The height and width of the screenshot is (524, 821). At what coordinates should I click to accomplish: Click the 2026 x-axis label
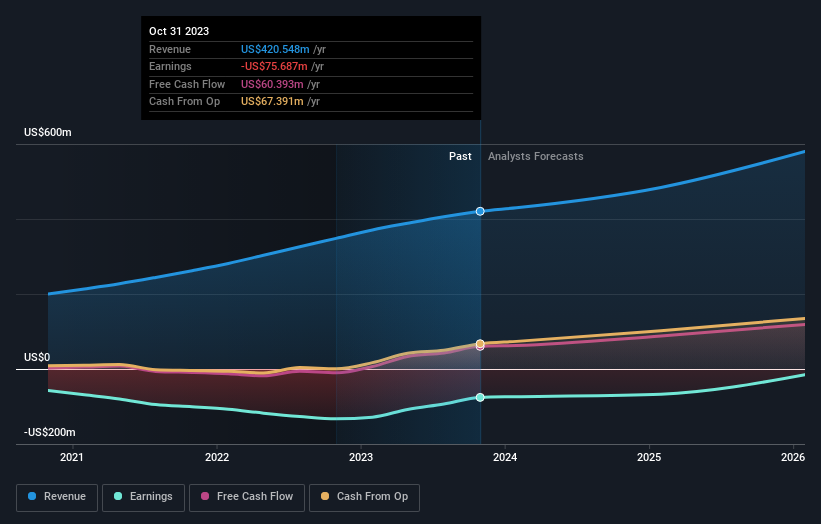point(793,457)
